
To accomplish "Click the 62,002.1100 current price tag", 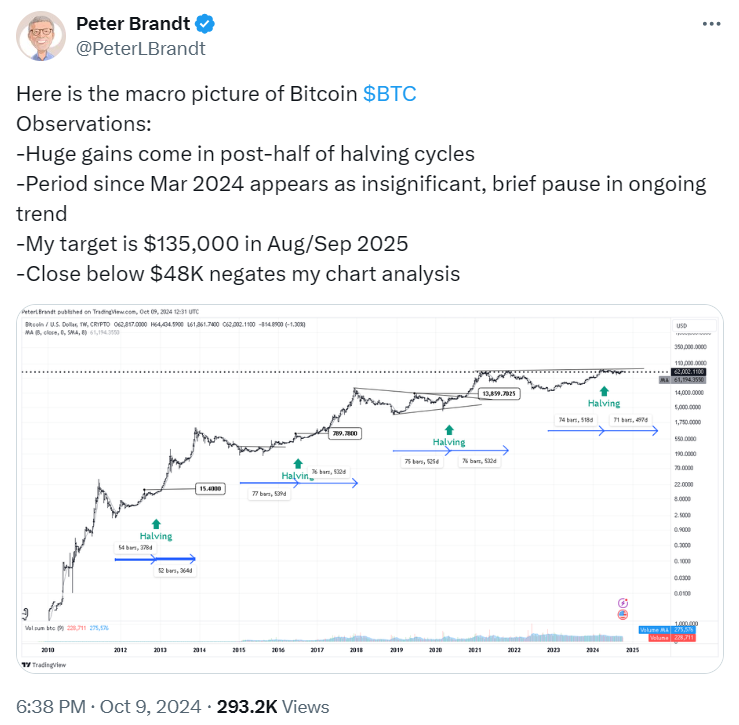I will 689,372.
